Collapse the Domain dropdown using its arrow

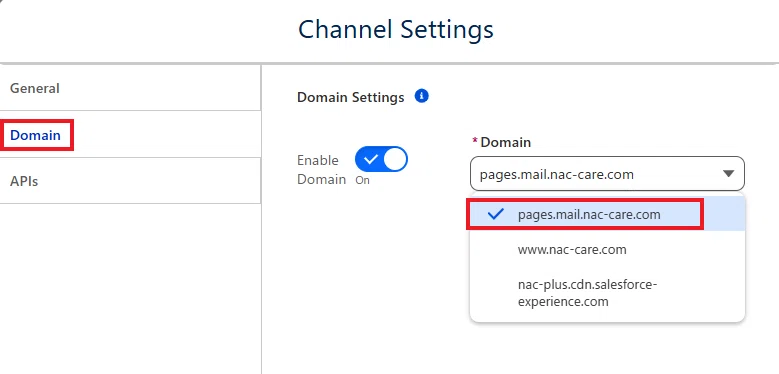coord(728,174)
